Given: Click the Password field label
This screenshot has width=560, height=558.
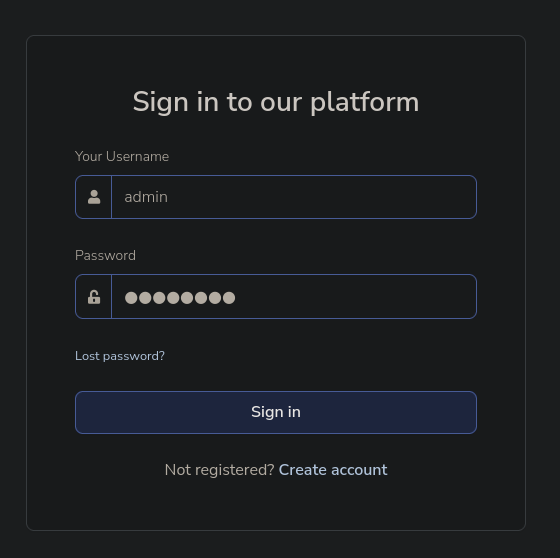Looking at the screenshot, I should click(105, 255).
